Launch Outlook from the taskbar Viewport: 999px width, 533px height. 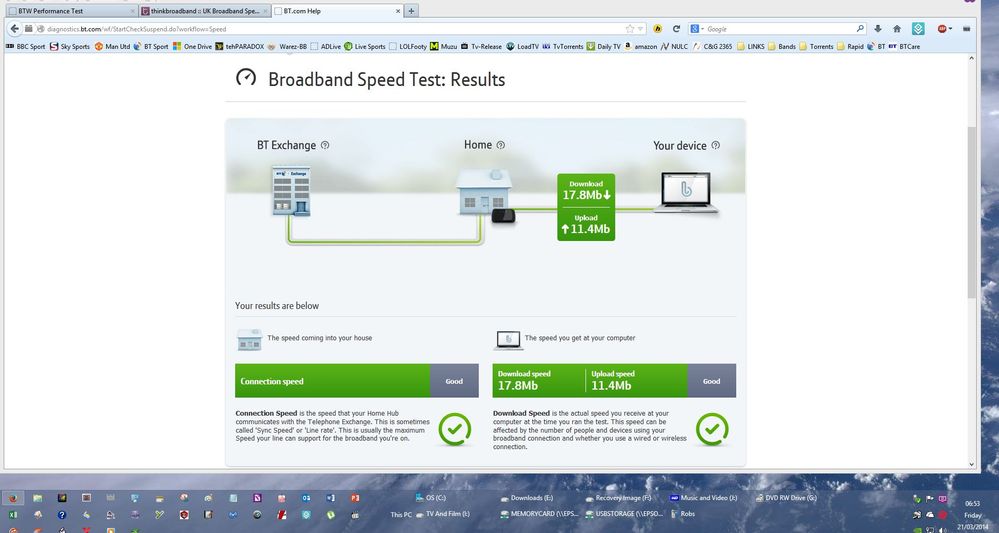click(x=306, y=498)
